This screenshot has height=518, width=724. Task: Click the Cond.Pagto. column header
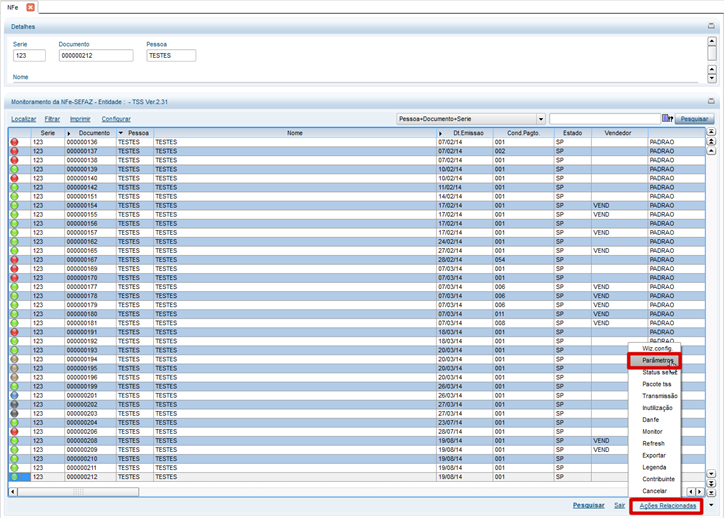coord(523,133)
